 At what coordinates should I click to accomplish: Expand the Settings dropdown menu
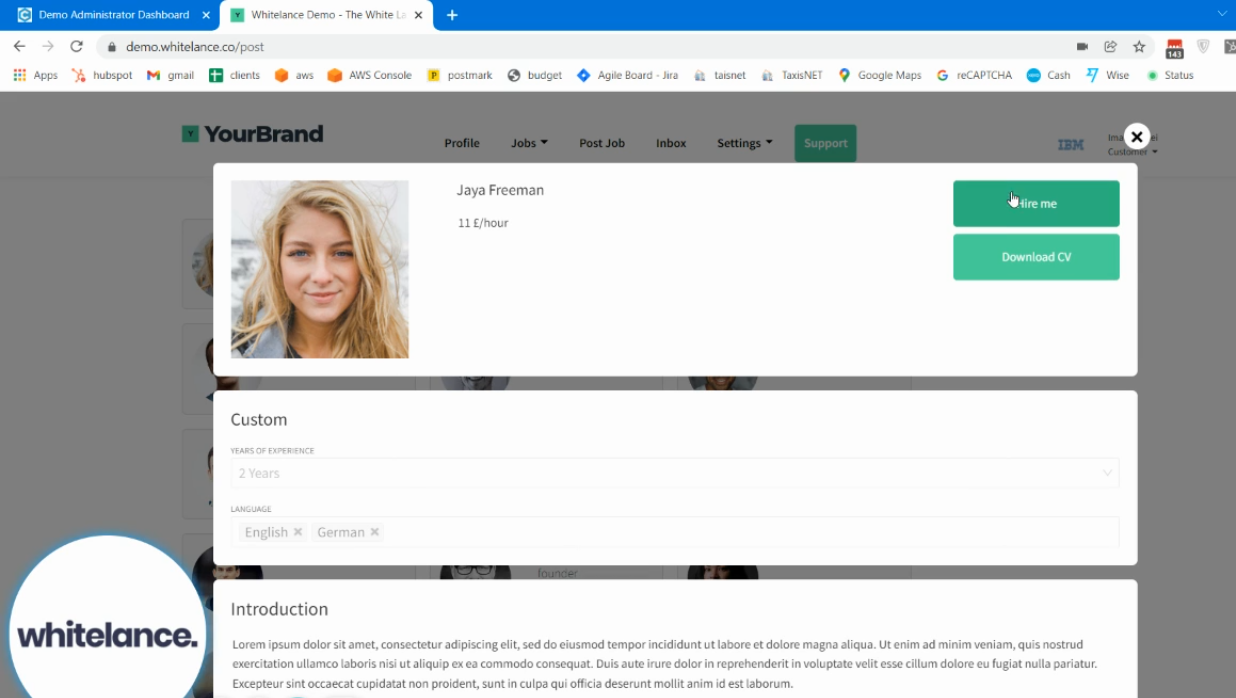tap(744, 143)
